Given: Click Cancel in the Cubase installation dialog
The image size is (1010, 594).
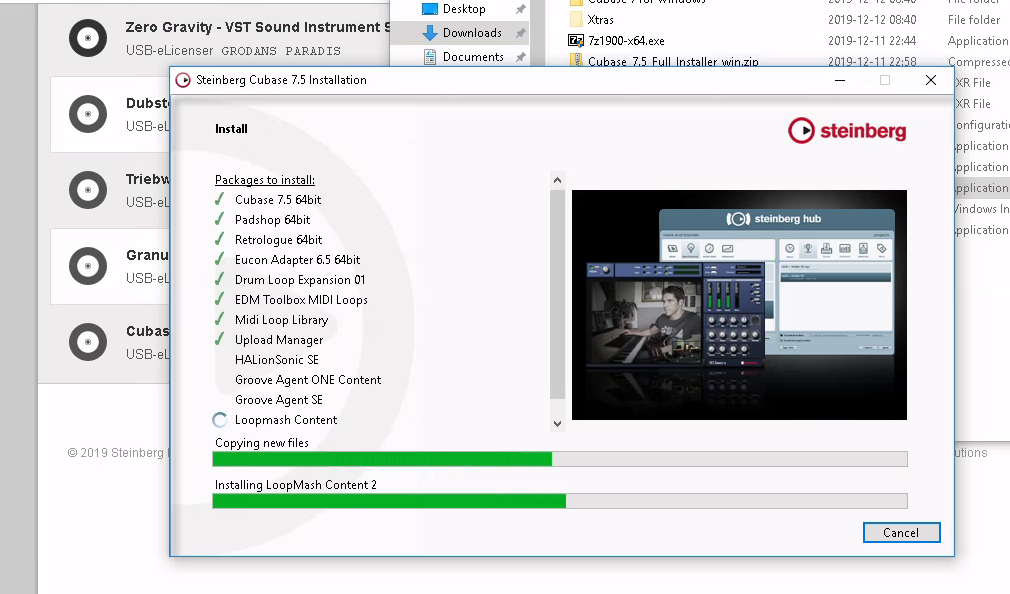Looking at the screenshot, I should coord(901,533).
